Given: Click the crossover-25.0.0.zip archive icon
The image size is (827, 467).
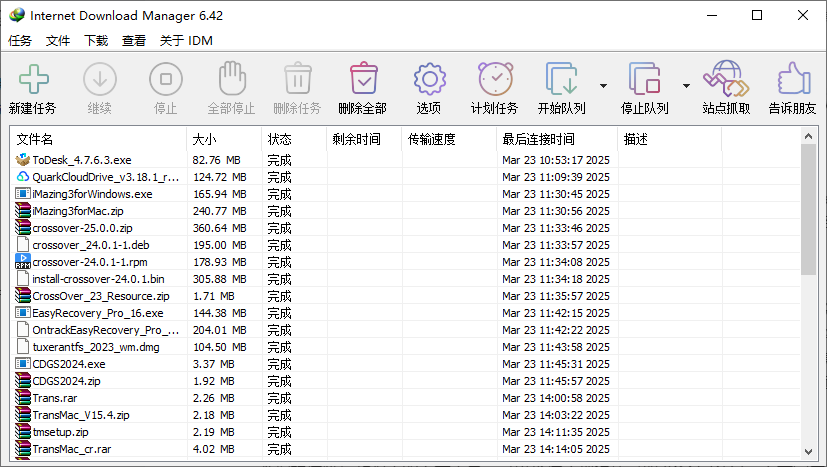Looking at the screenshot, I should pos(23,227).
